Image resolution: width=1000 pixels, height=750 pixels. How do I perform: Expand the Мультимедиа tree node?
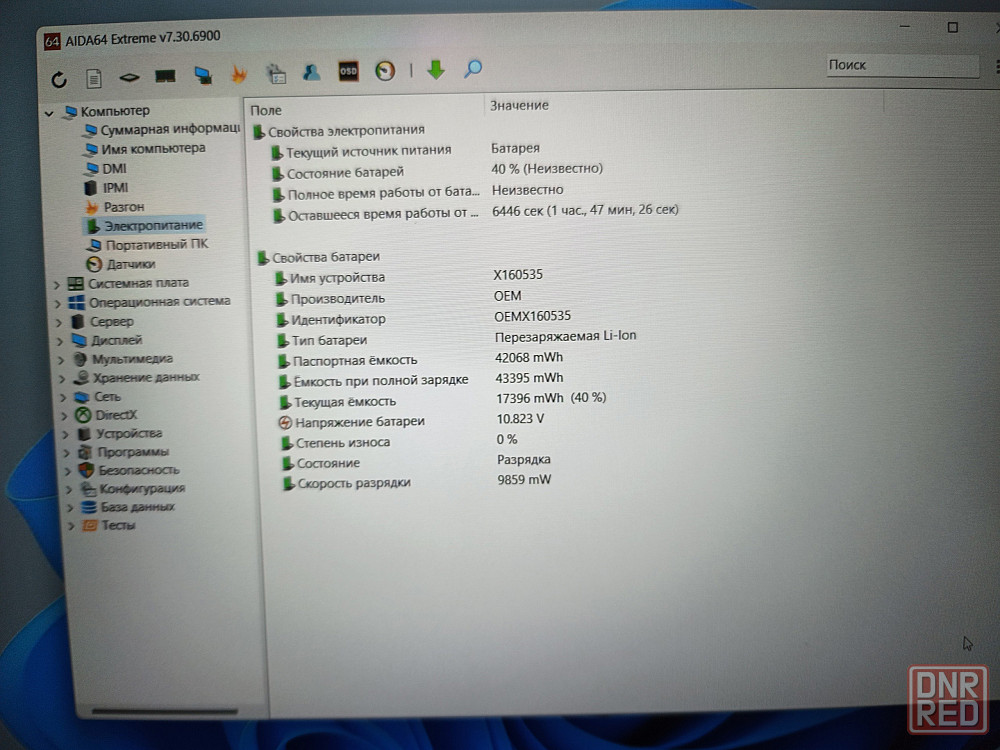pos(62,360)
